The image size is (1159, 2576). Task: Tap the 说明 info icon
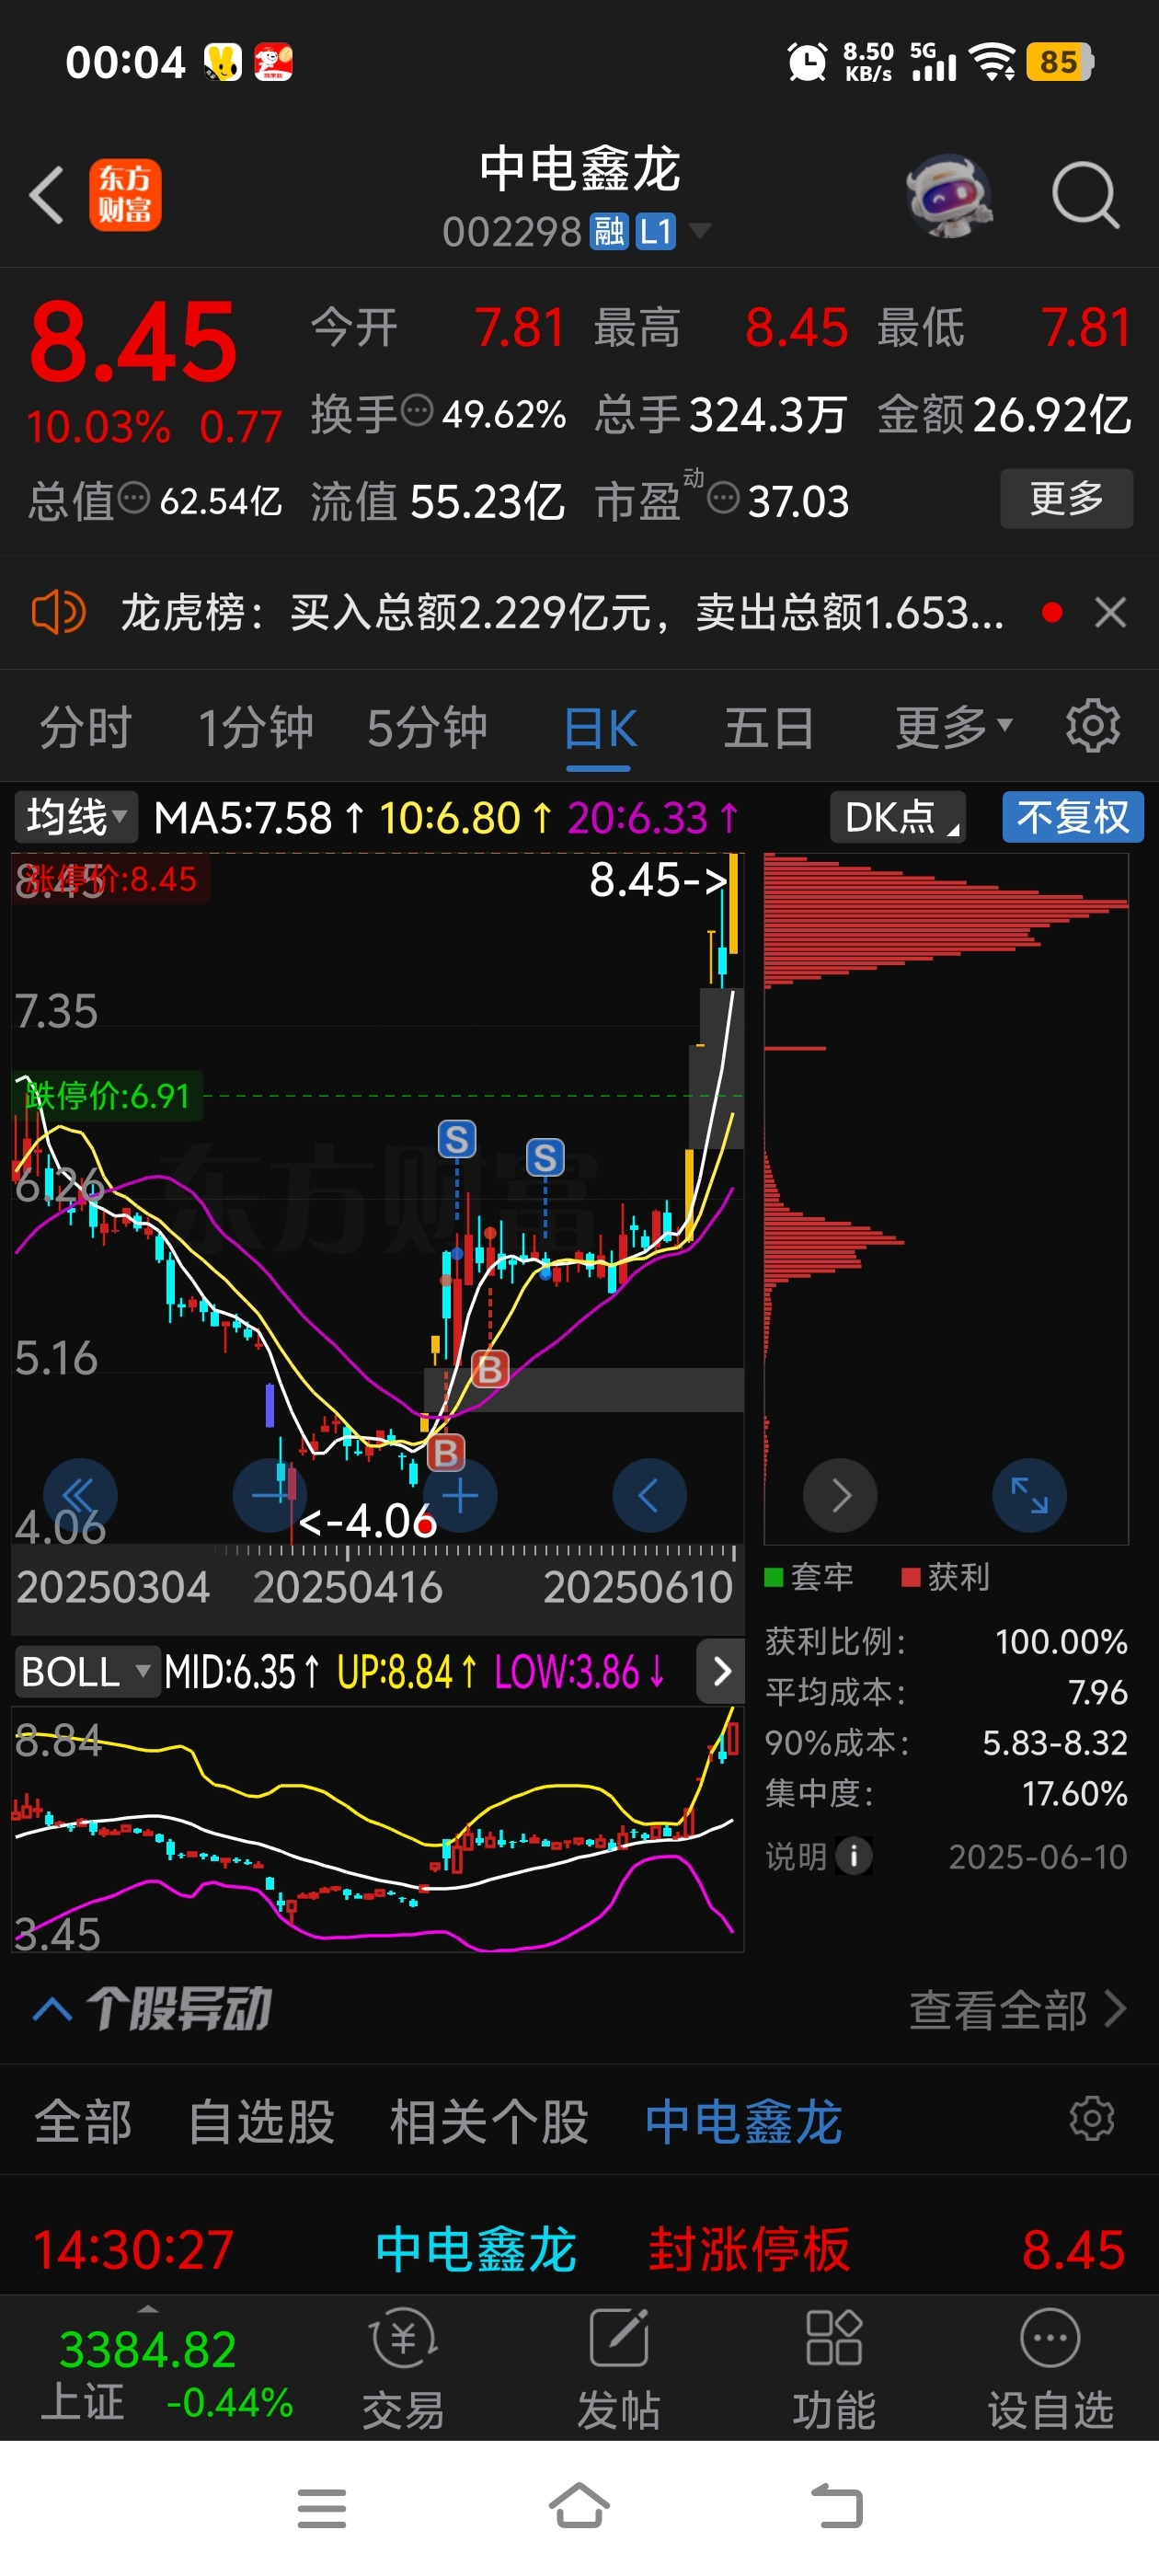853,1856
